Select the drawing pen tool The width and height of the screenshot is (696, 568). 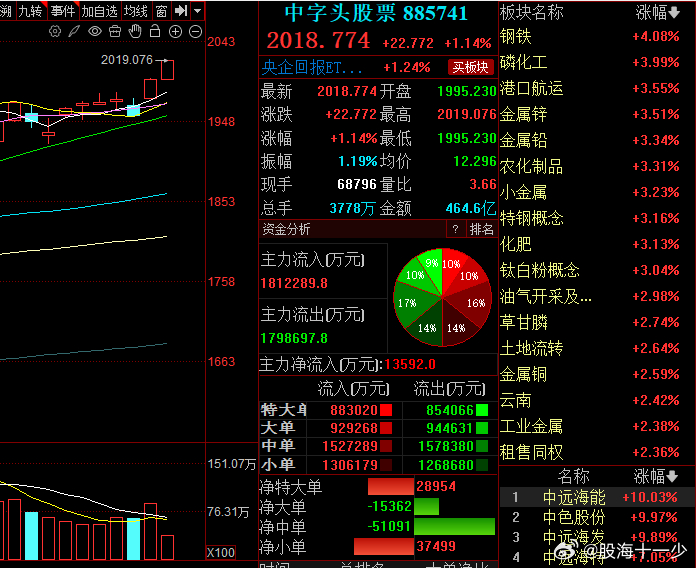click(74, 31)
